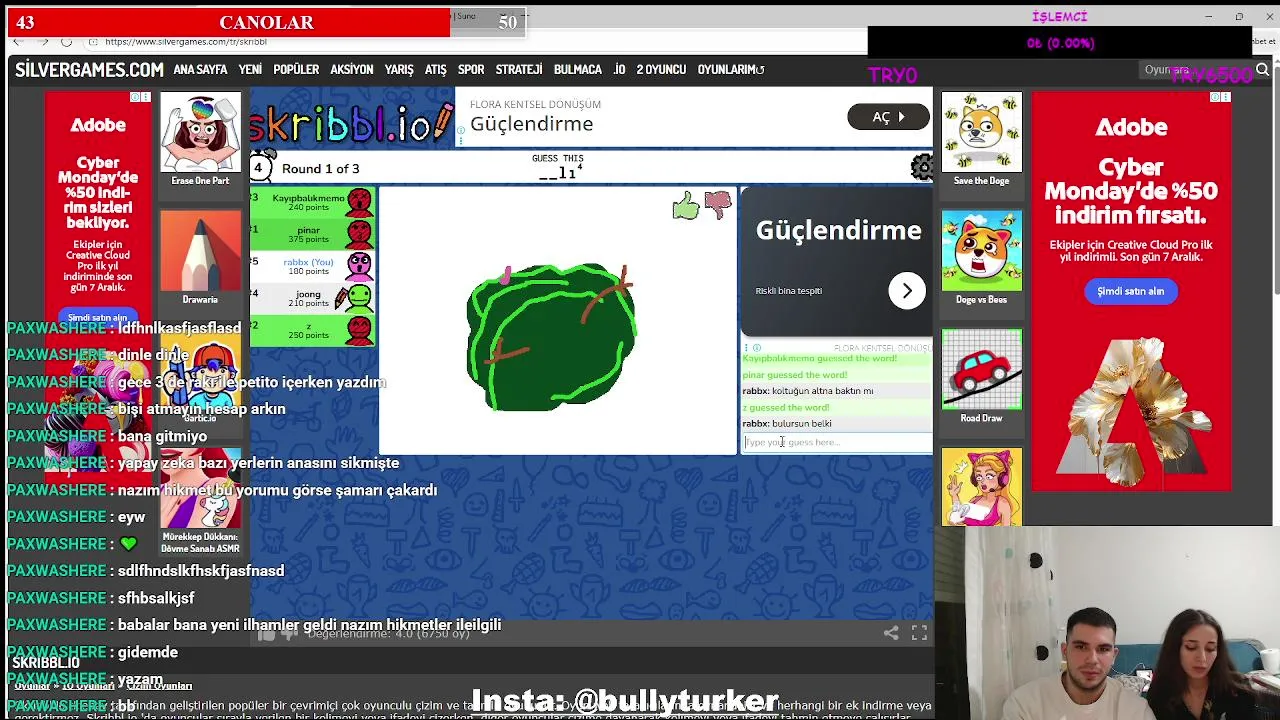1280x720 pixels.
Task: Click the SILVERGAMES.COM site logo
Action: tap(89, 70)
